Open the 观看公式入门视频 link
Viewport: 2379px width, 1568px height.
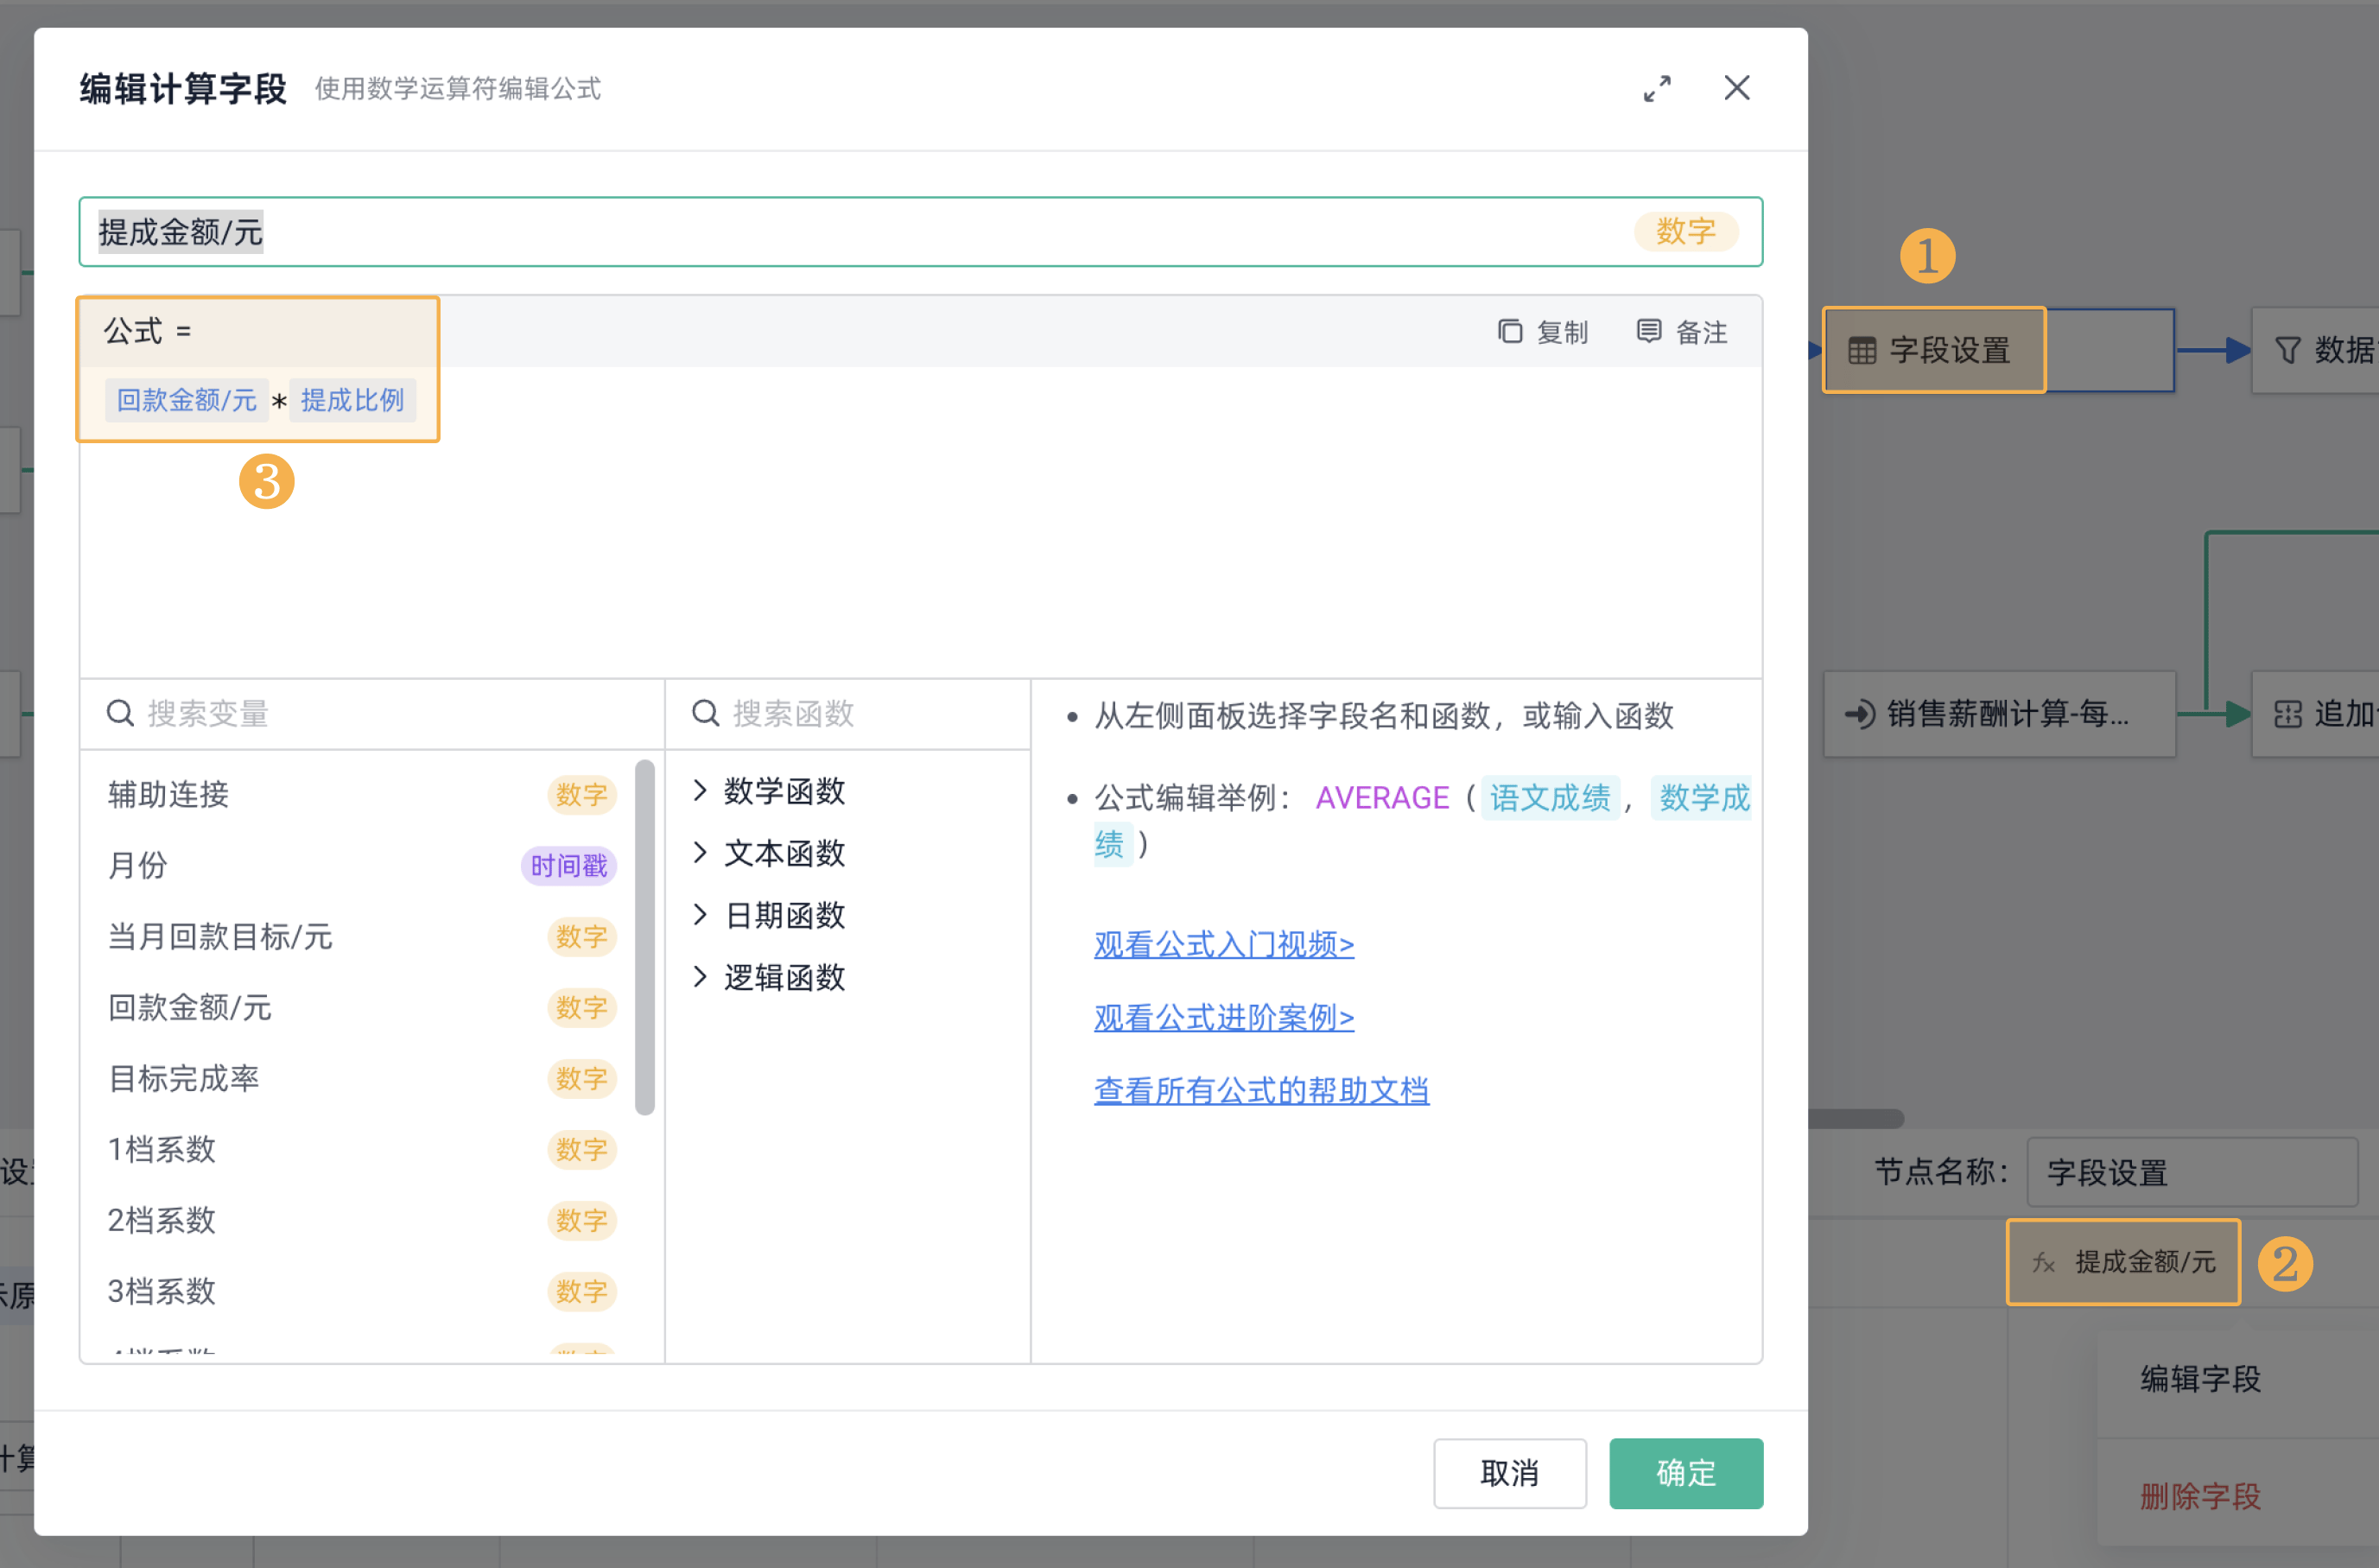point(1223,944)
